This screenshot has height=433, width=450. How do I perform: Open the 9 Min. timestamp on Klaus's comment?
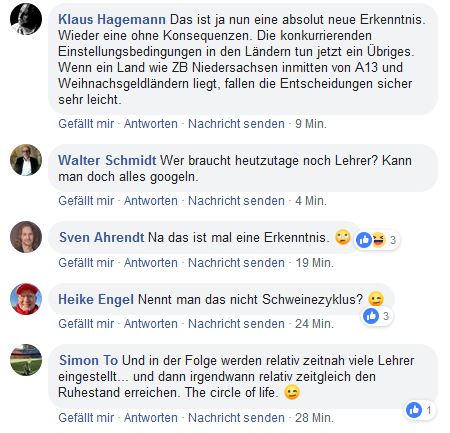pos(311,124)
